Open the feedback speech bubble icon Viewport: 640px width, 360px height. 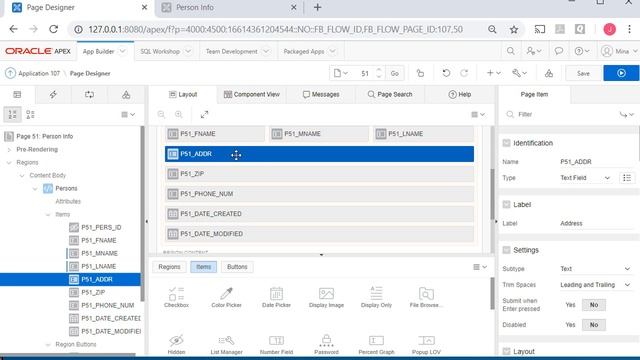click(x=559, y=51)
